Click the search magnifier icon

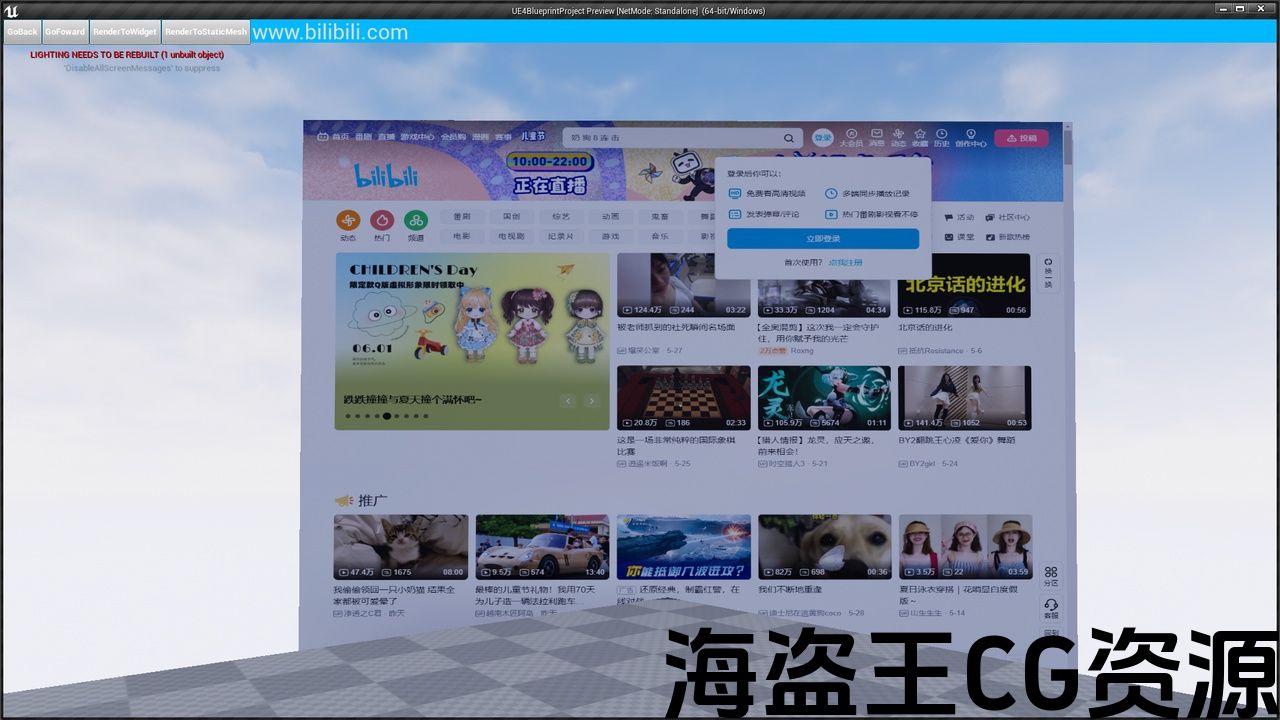pos(789,138)
